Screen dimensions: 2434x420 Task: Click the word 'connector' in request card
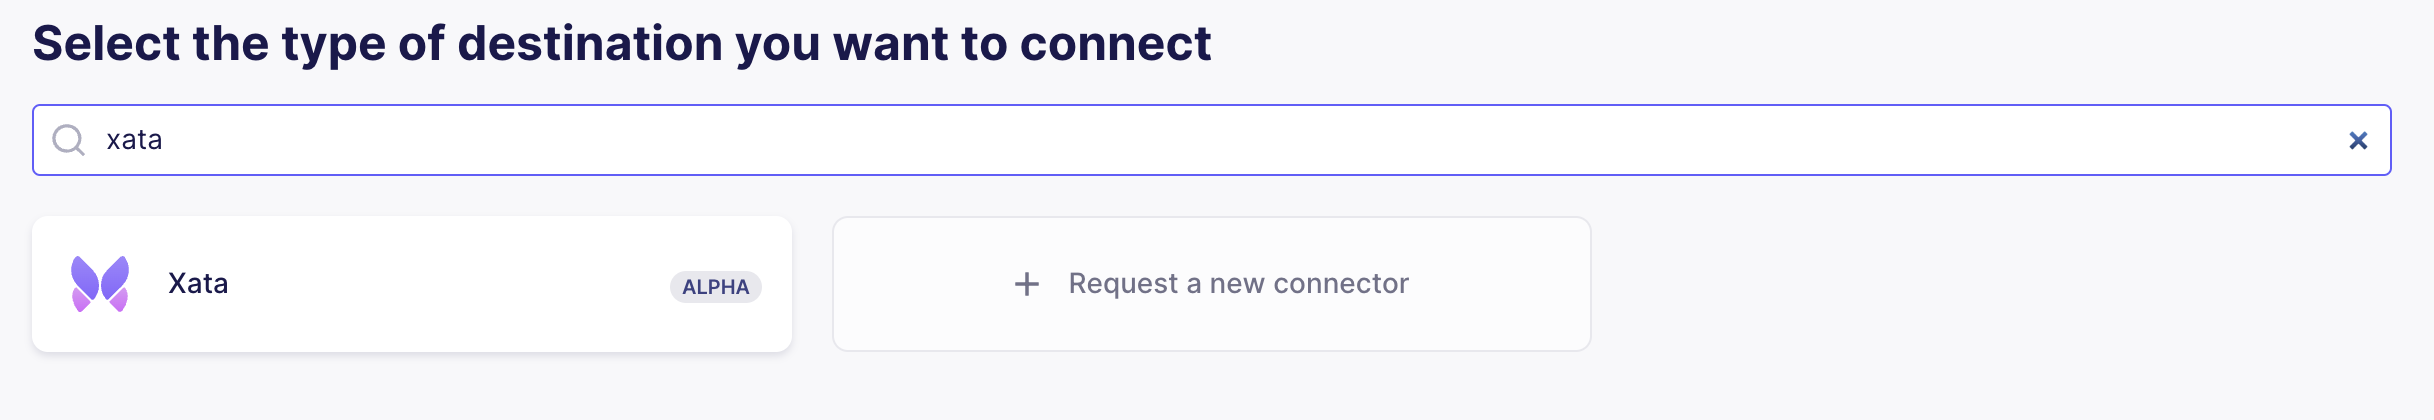pos(1341,284)
